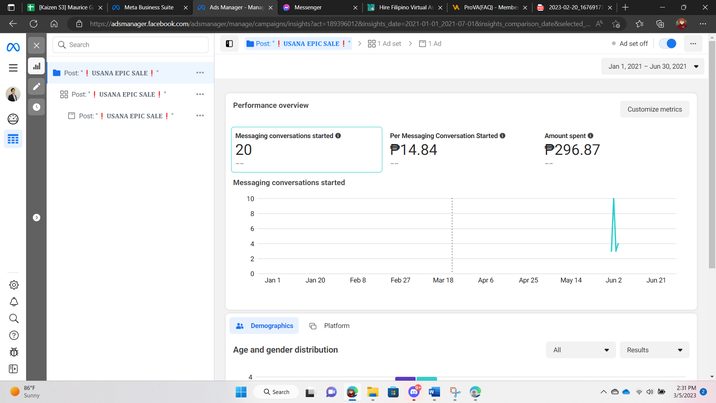Open the history clock icon
Image resolution: width=716 pixels, height=403 pixels.
click(37, 107)
